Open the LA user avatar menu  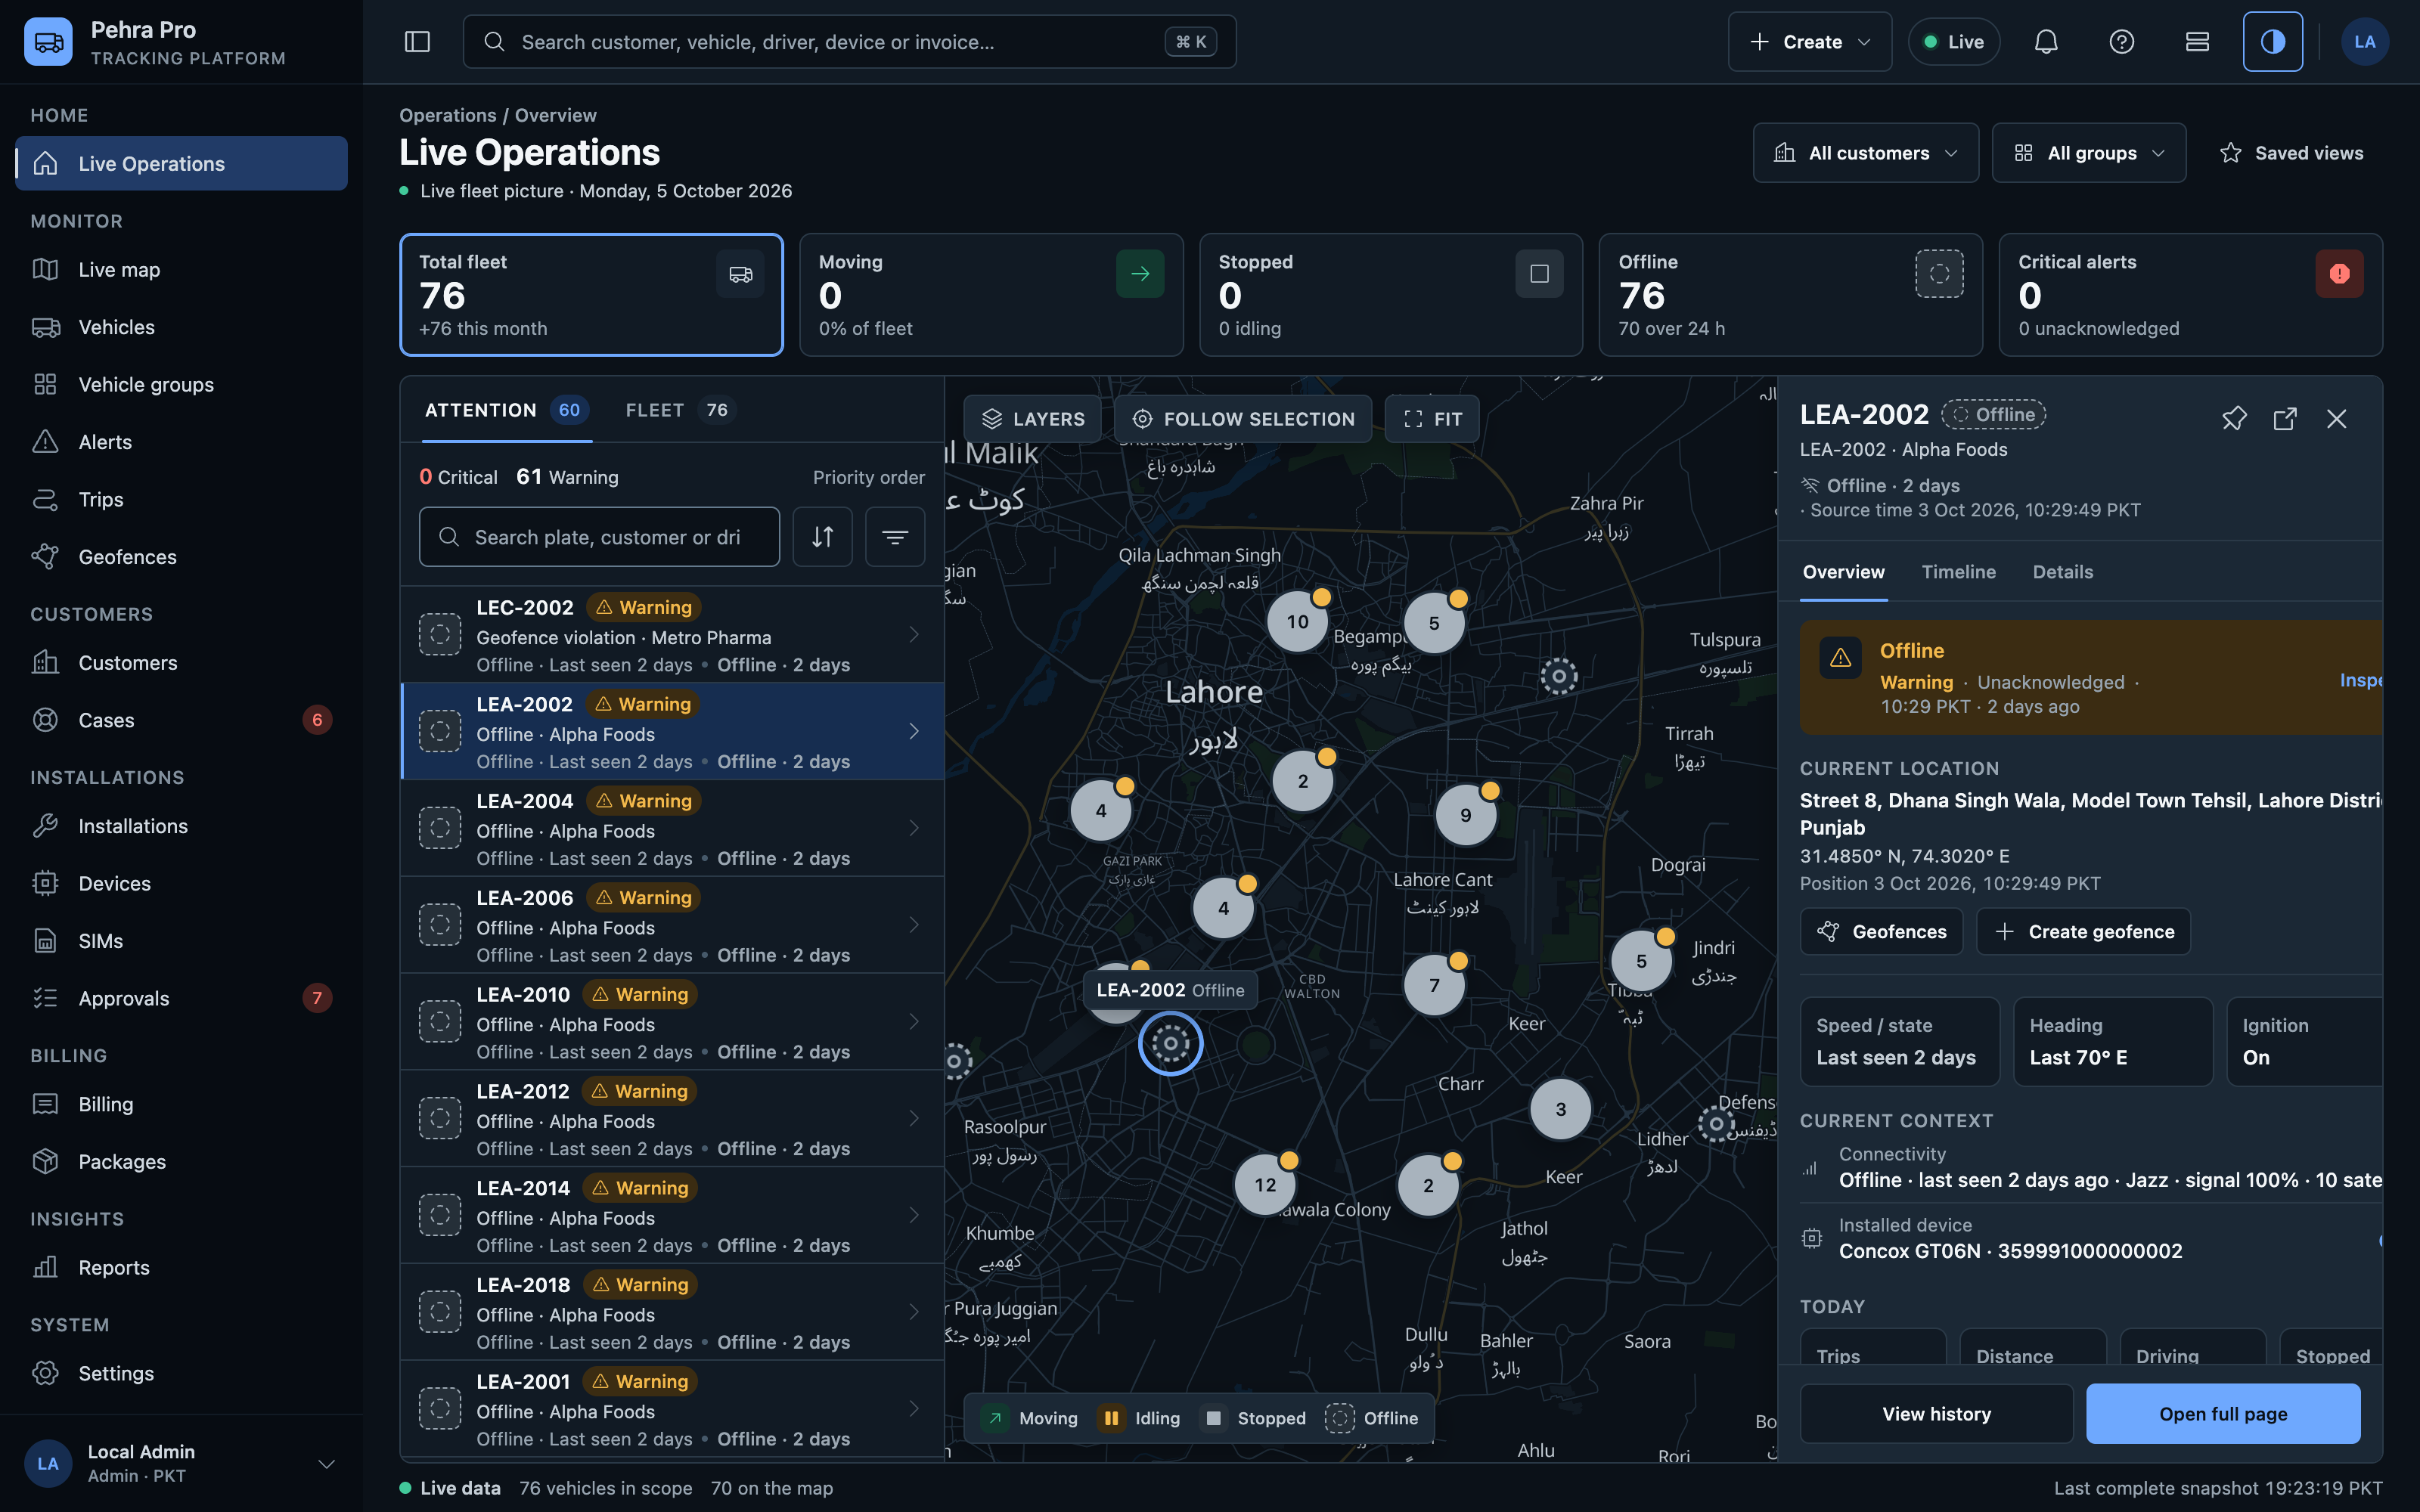pyautogui.click(x=2364, y=42)
